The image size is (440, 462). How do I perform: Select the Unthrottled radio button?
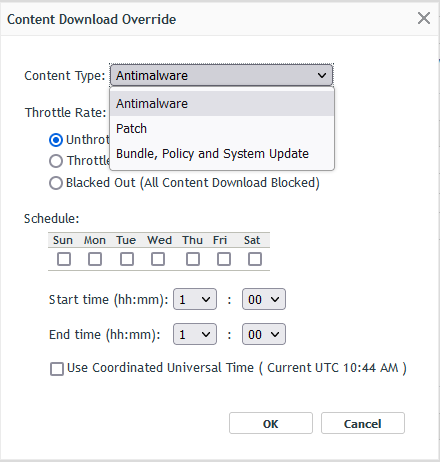coord(56,140)
